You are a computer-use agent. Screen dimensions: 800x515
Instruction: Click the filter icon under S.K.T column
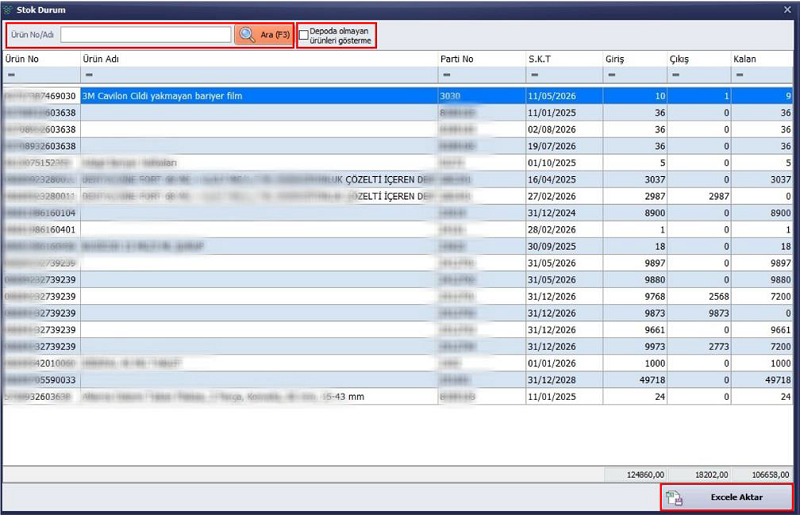click(534, 76)
